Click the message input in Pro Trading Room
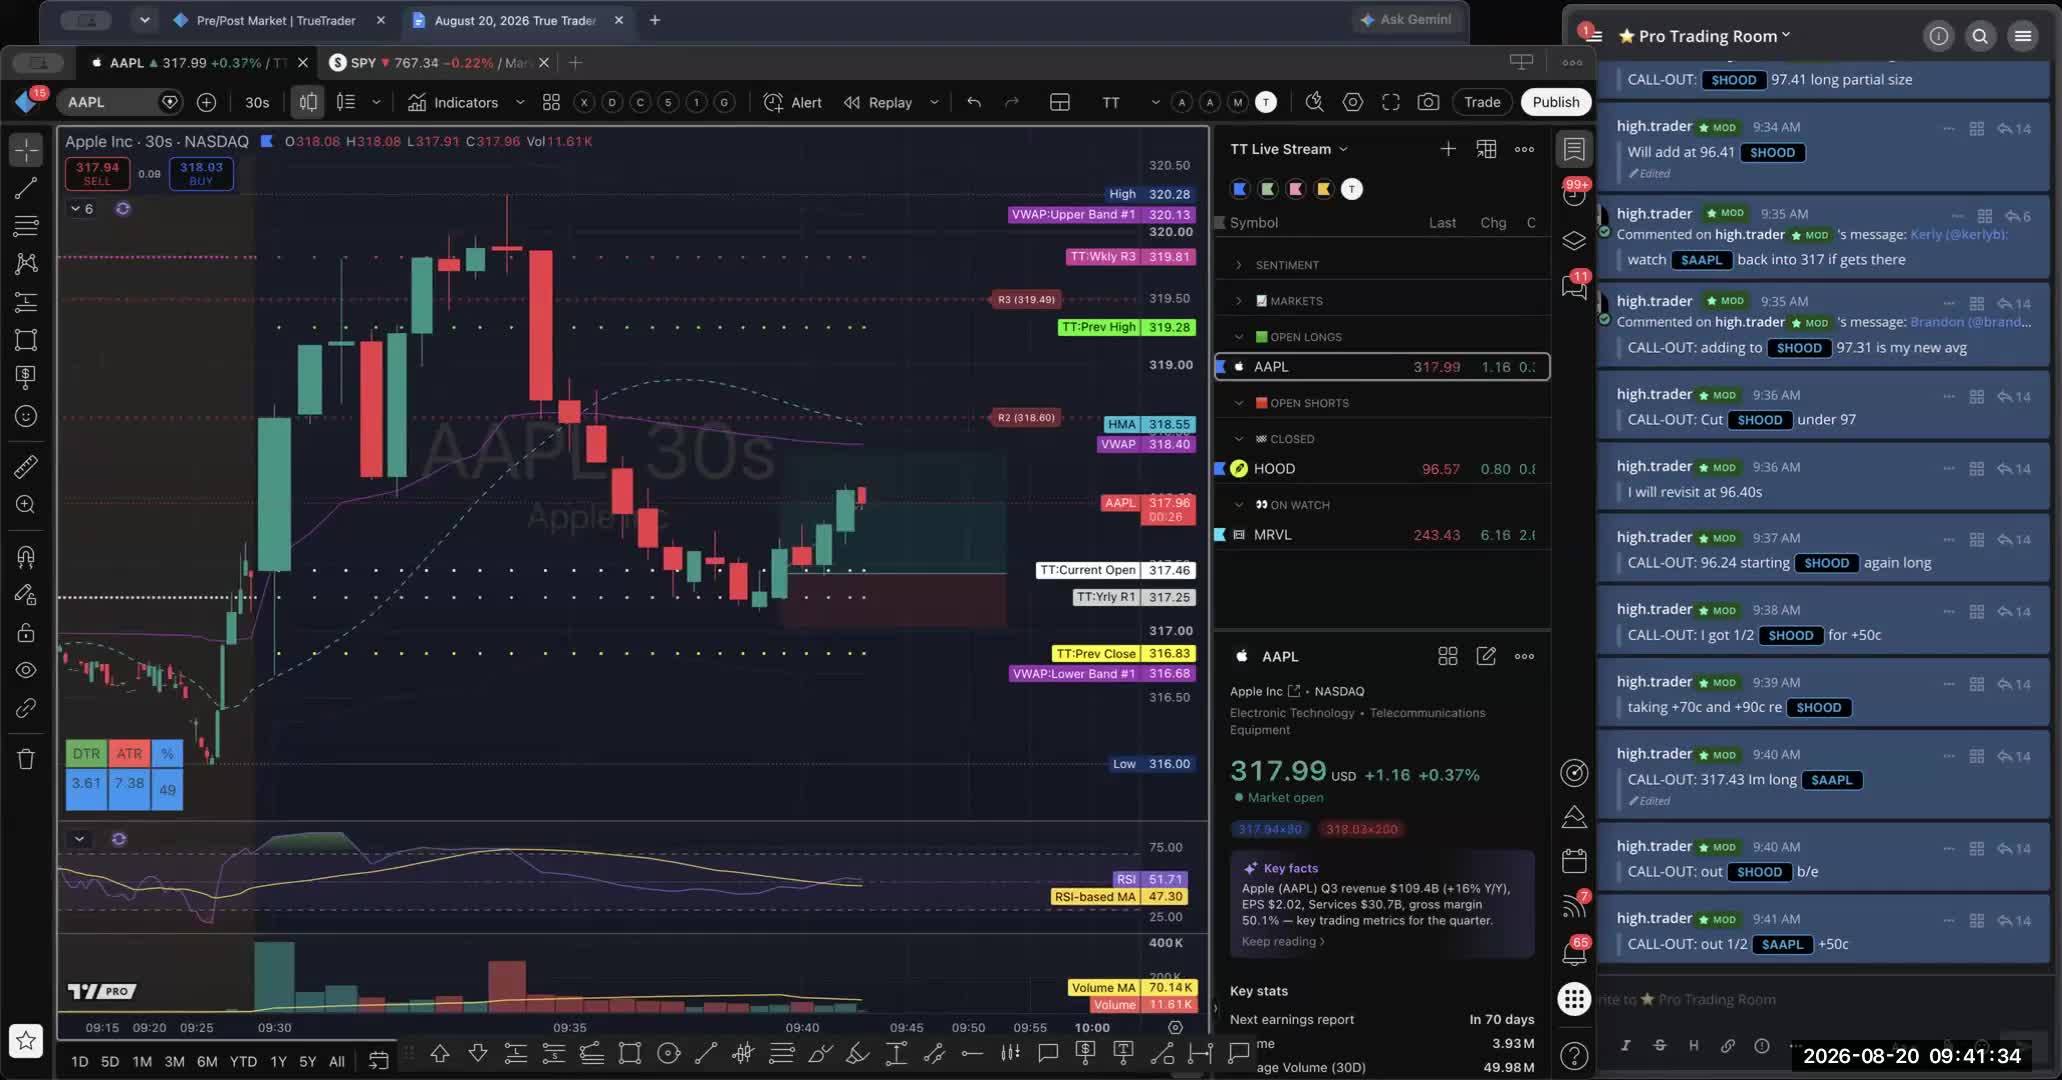Viewport: 2062px width, 1080px height. point(1800,999)
